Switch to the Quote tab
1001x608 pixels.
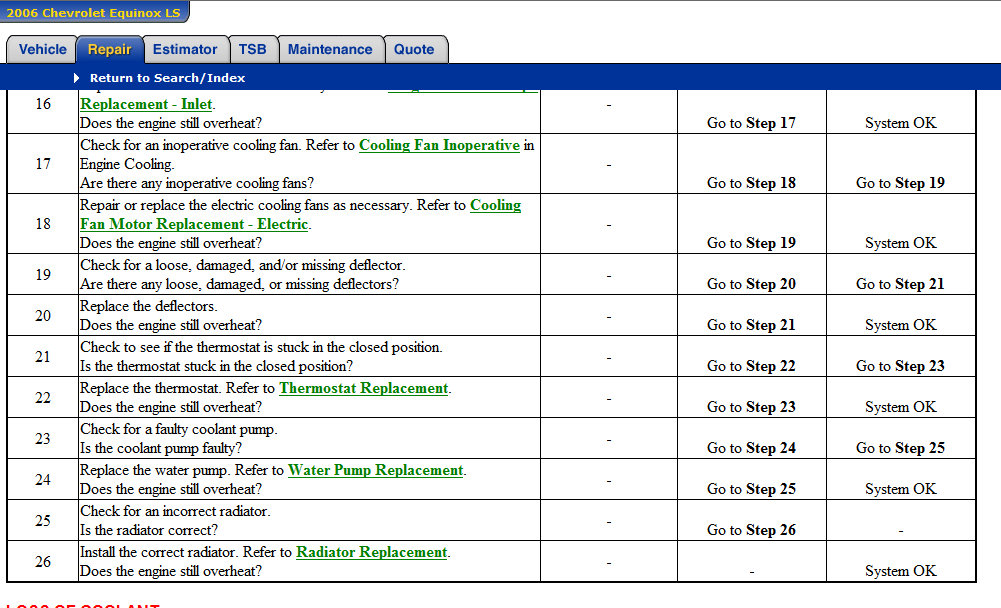click(414, 49)
